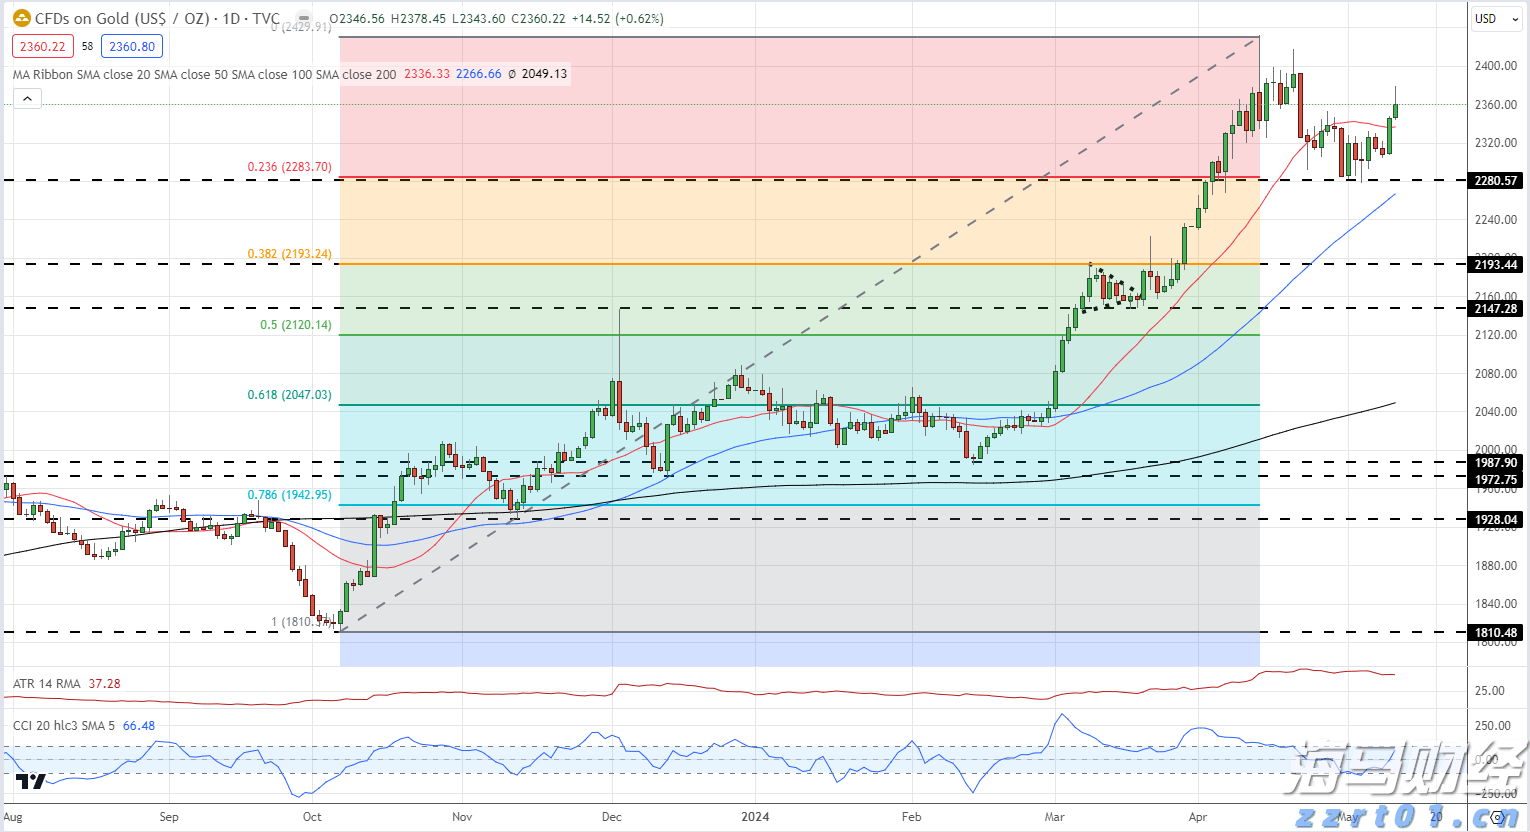
Task: Click the 1880.00 price axis label
Action: pos(1495,566)
